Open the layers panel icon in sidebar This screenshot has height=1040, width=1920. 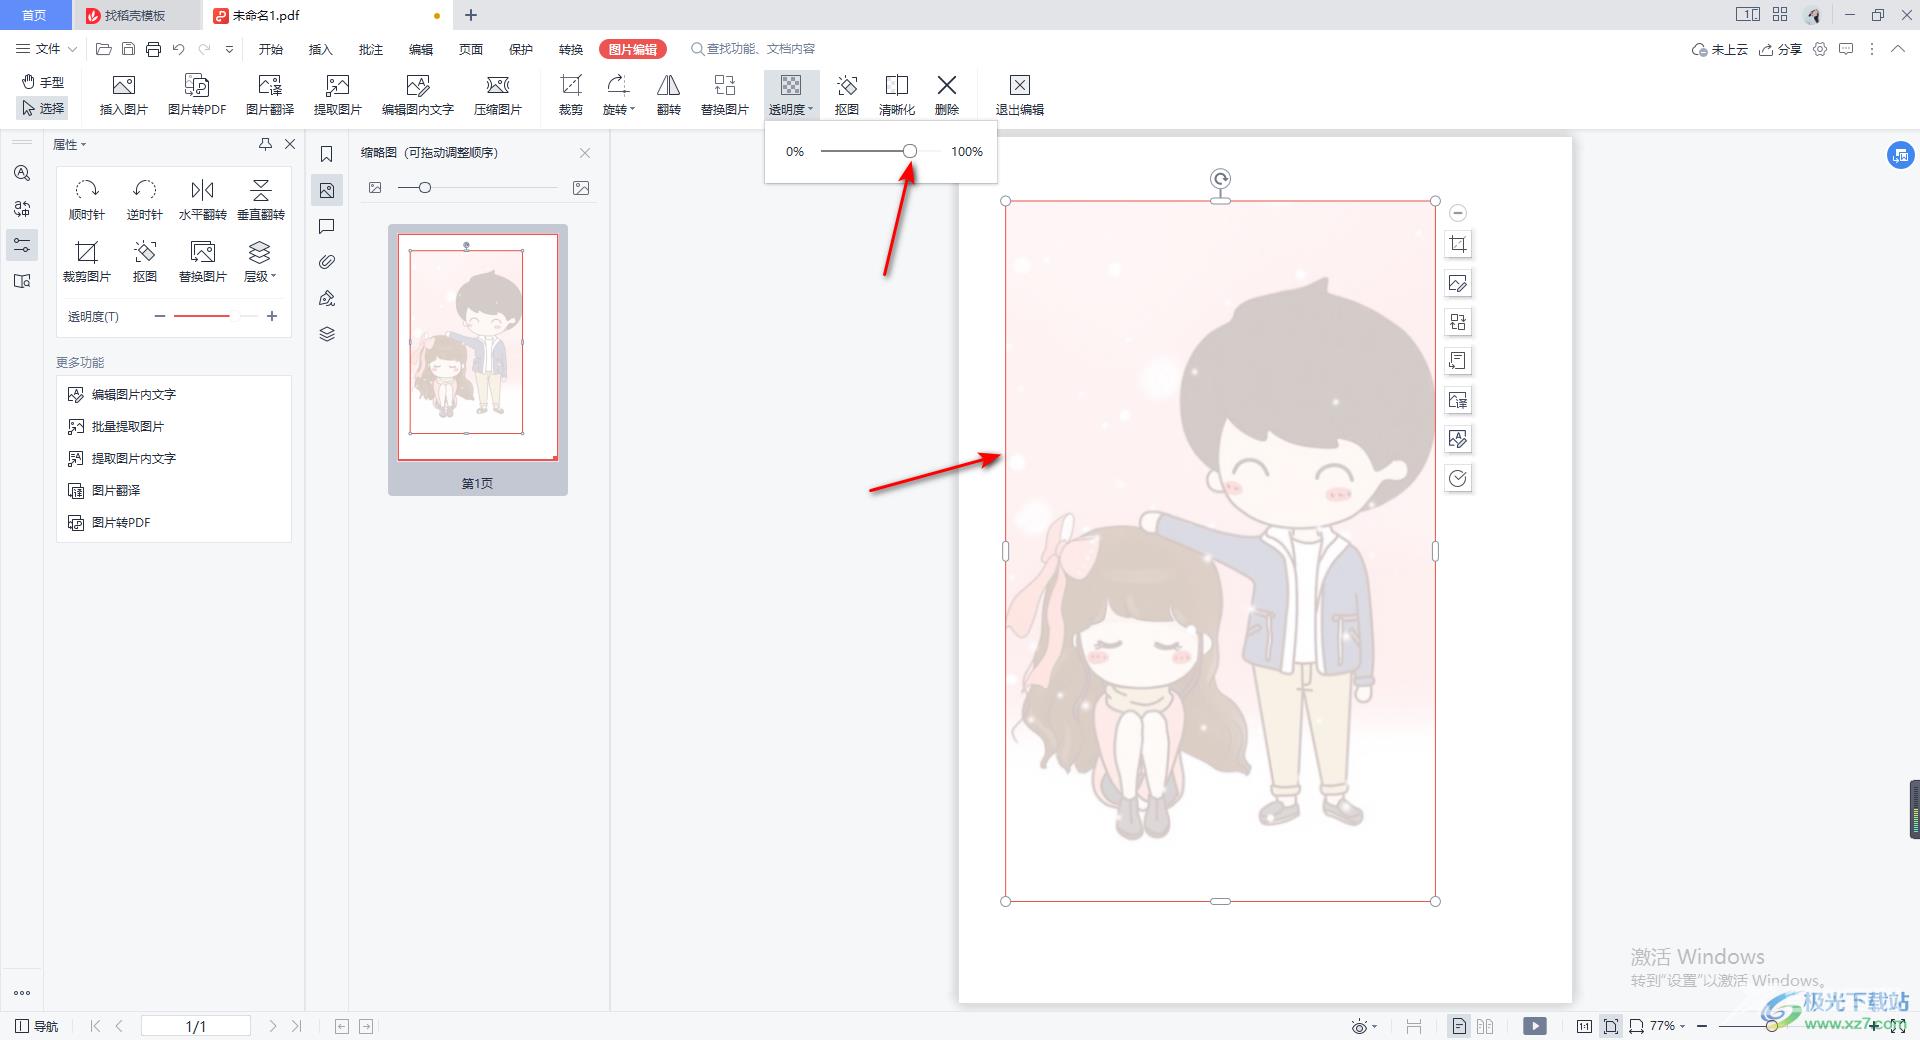(327, 334)
